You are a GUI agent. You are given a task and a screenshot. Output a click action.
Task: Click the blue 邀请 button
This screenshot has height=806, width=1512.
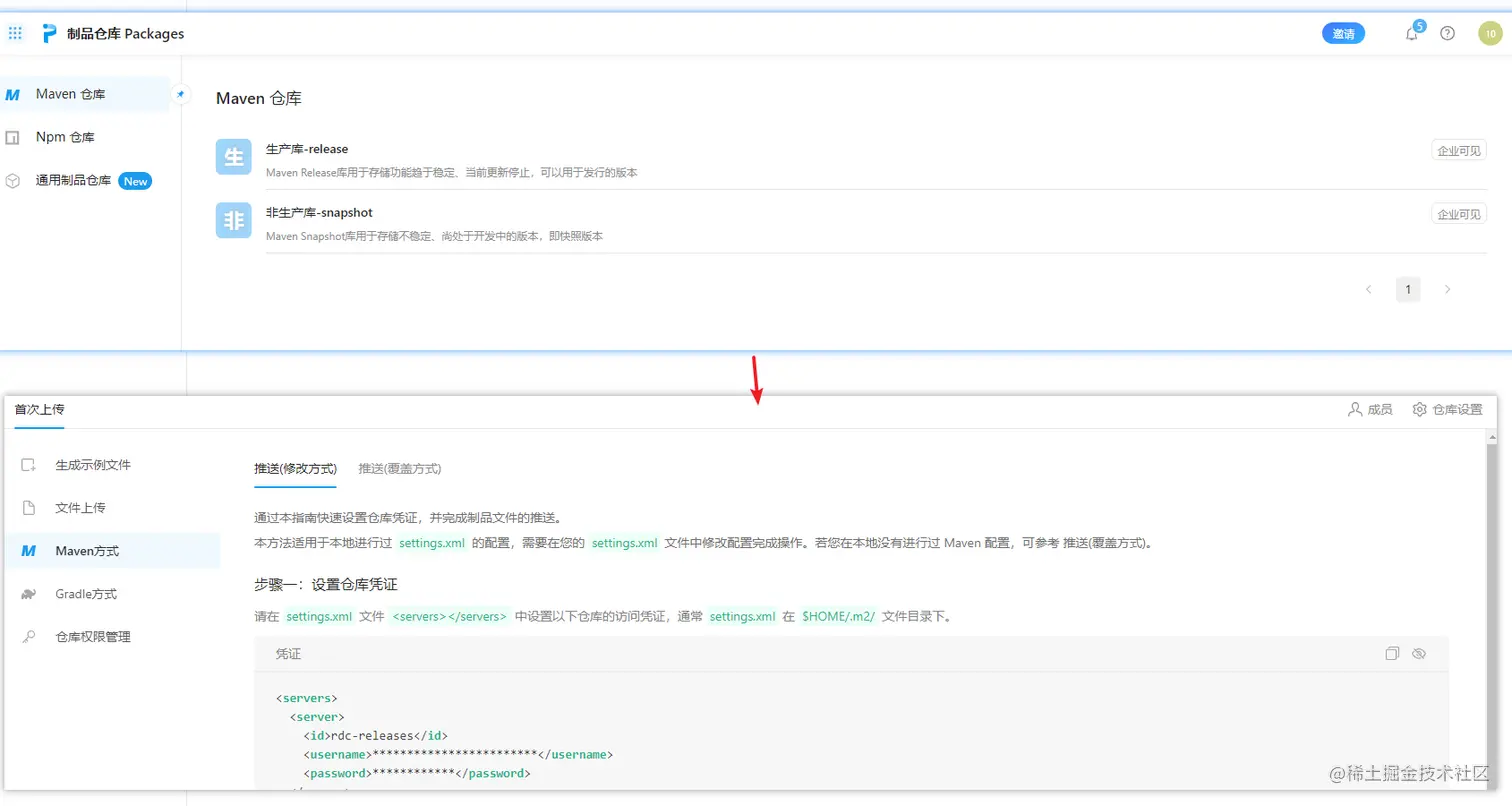click(x=1343, y=33)
